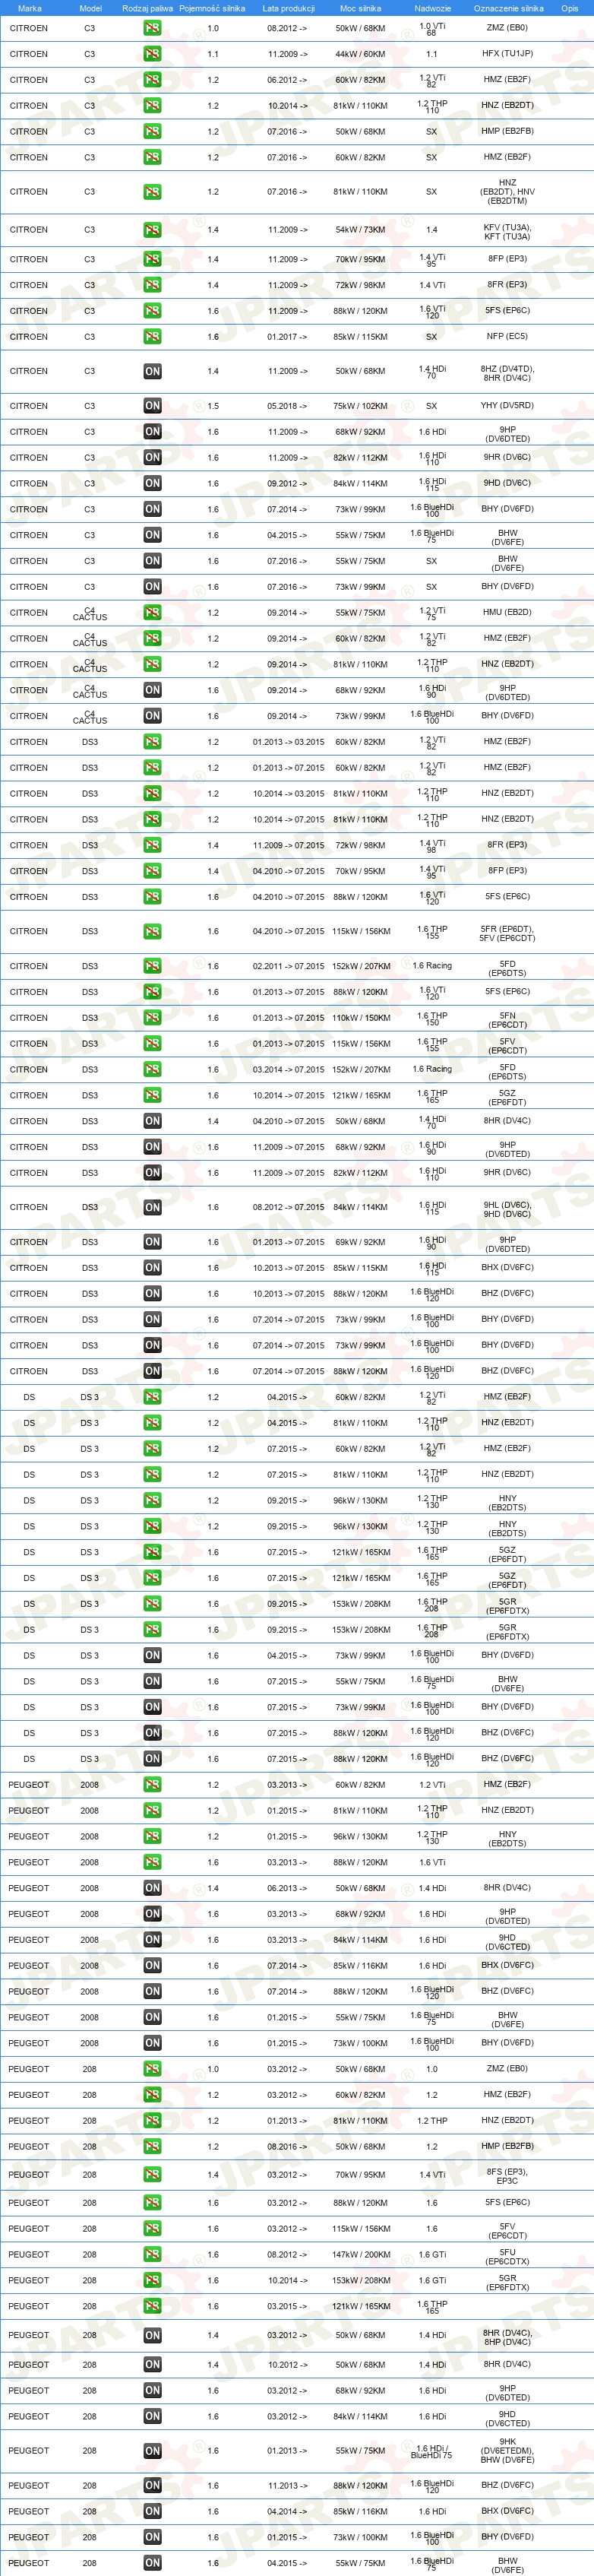Click petrol icon in HFX (TU1JP) row
594x2576 pixels.
tap(152, 54)
